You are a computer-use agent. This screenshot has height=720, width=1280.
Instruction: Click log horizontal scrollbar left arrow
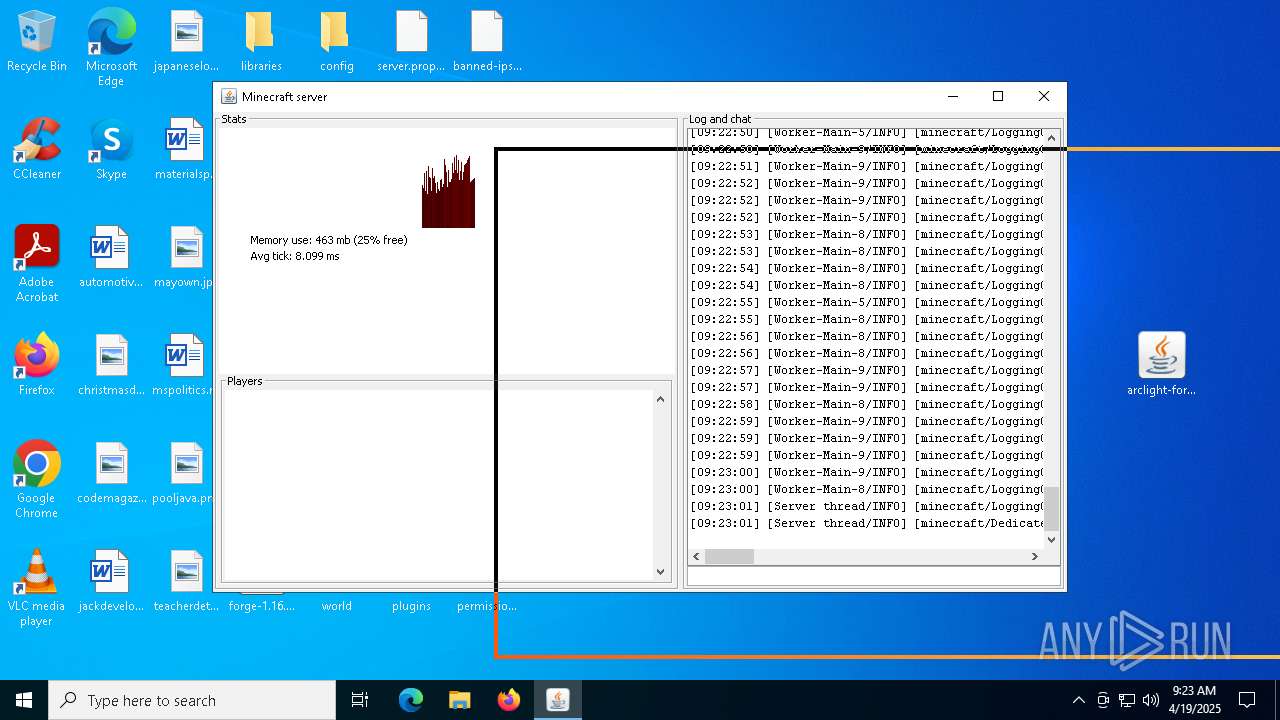click(x=696, y=556)
